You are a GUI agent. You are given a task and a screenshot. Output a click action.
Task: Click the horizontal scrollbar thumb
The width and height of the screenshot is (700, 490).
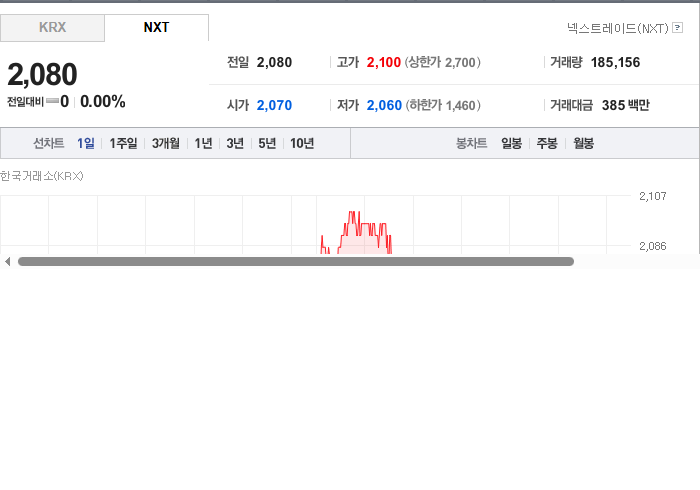[x=296, y=262]
